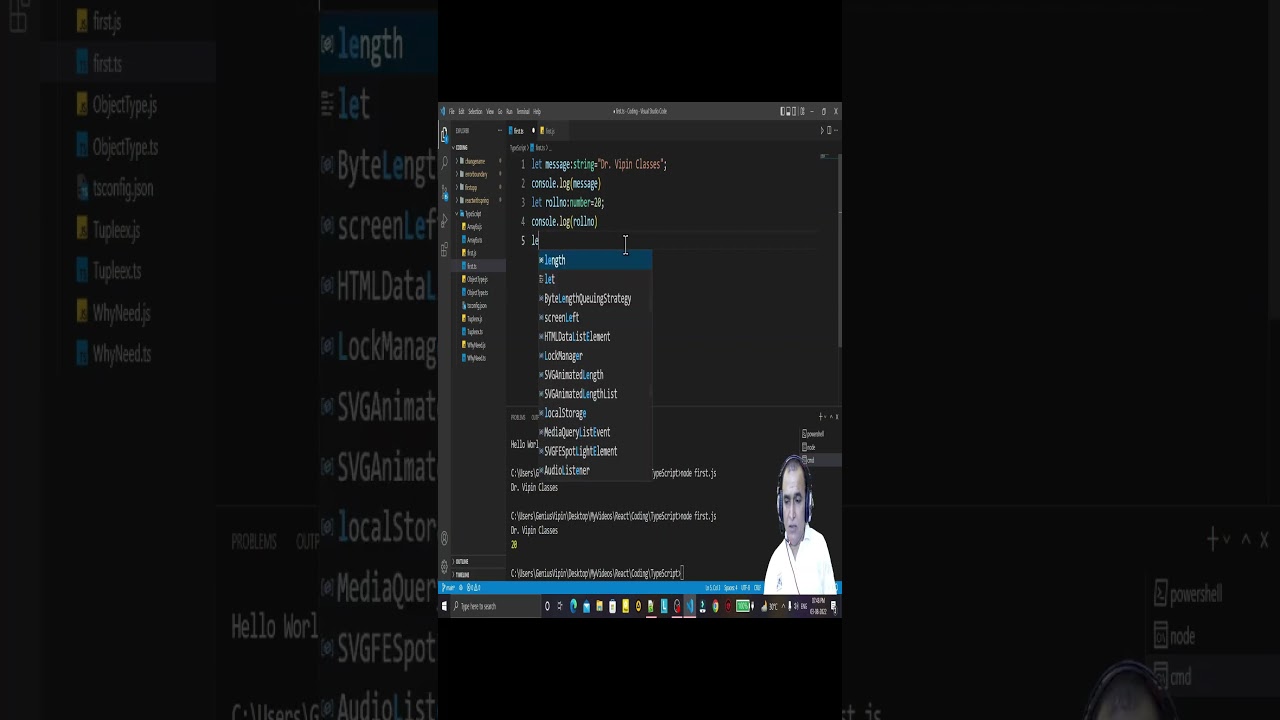Expand the errorboundary folder
Viewport: 1280px width, 720px height.
point(480,174)
